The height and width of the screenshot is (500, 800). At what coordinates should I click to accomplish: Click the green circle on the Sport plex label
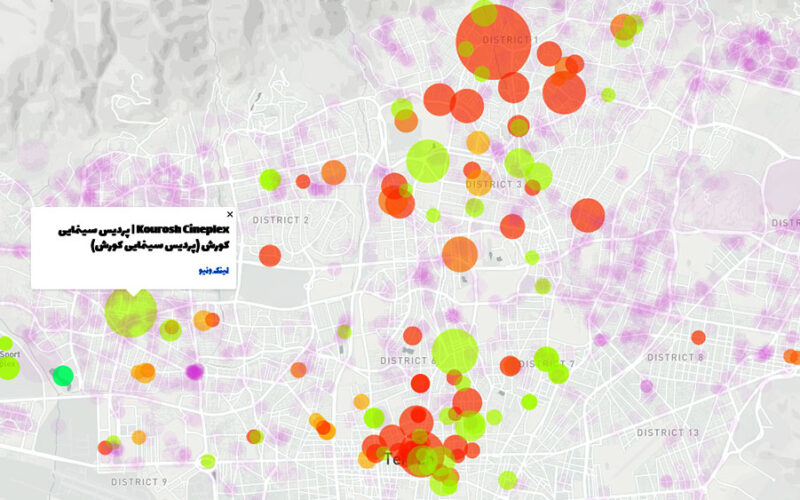[x=9, y=368]
